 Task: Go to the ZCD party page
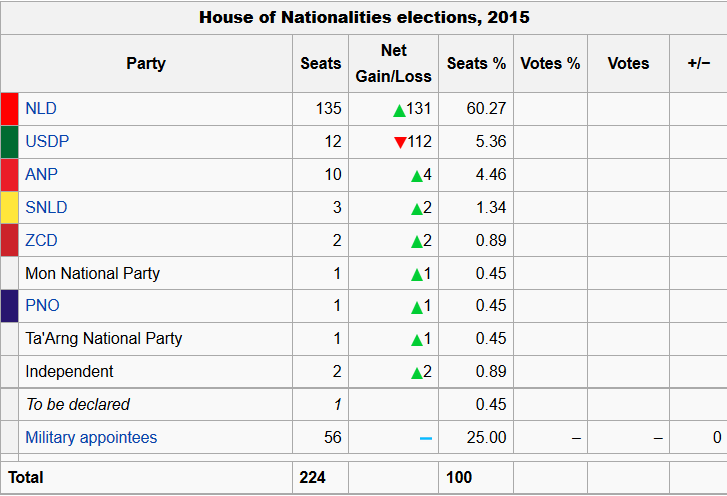point(41,241)
